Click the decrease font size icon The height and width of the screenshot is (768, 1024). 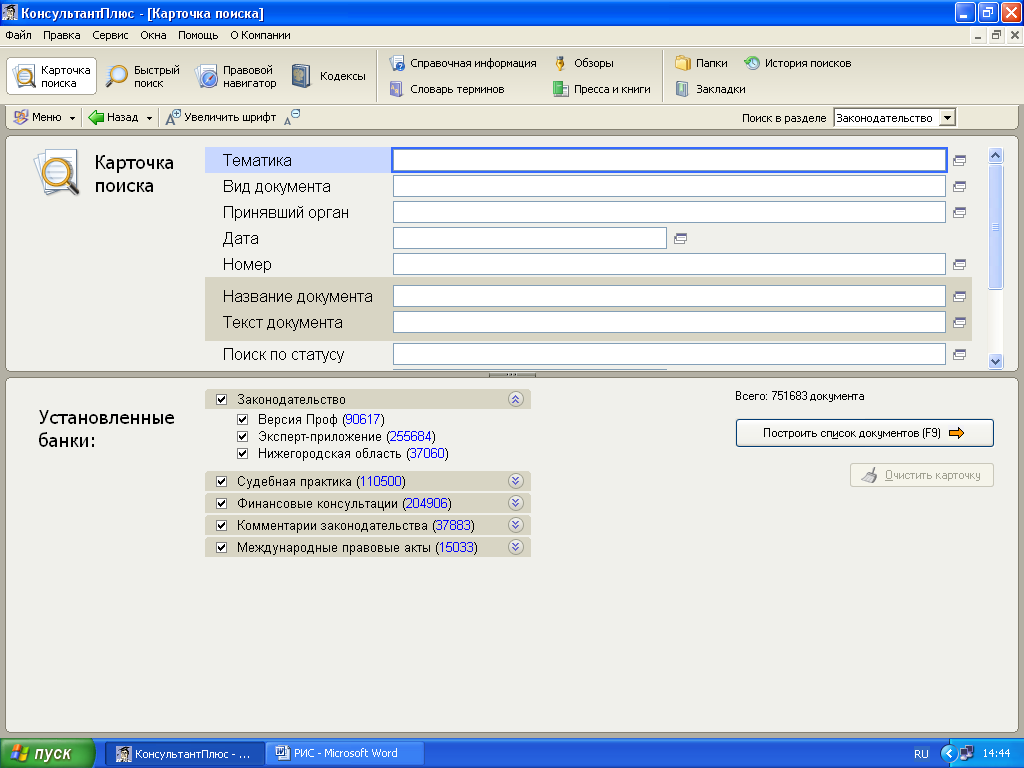click(x=292, y=117)
